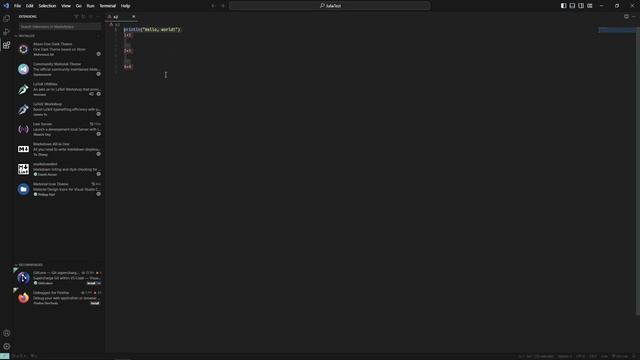Click the remote window indicator in the status bar
640x360 pixels.
click(x=4, y=356)
